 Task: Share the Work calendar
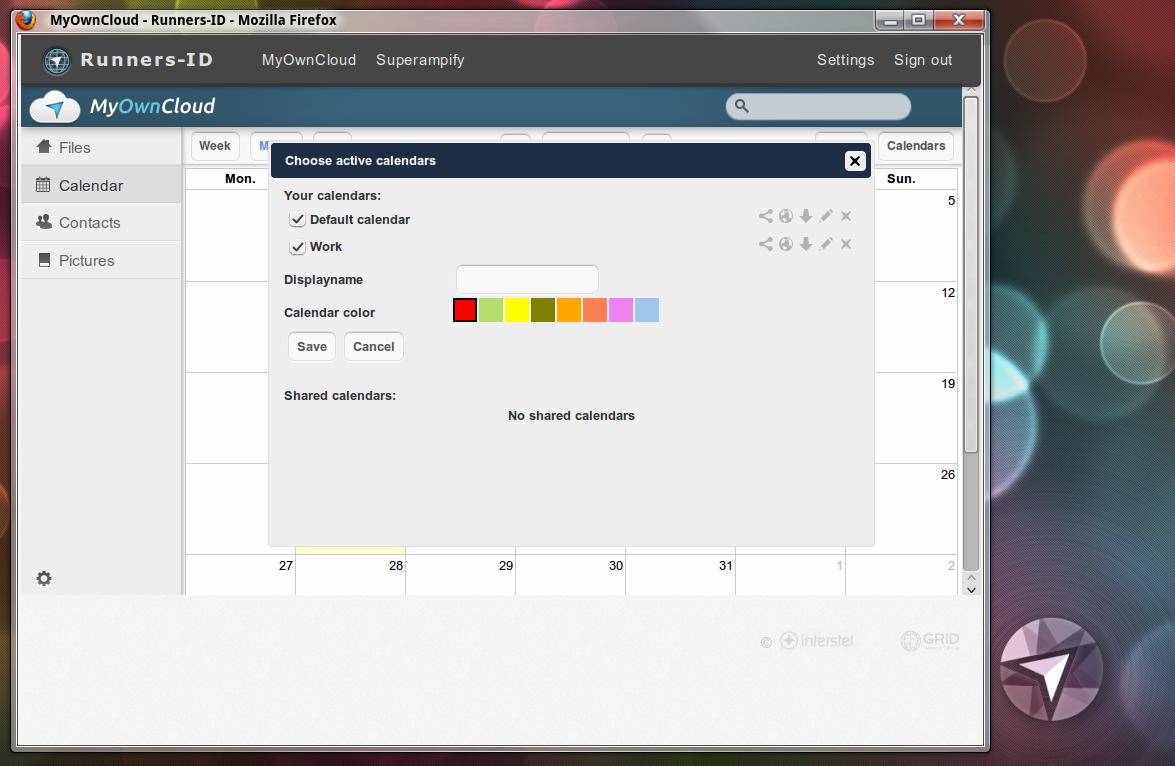765,244
